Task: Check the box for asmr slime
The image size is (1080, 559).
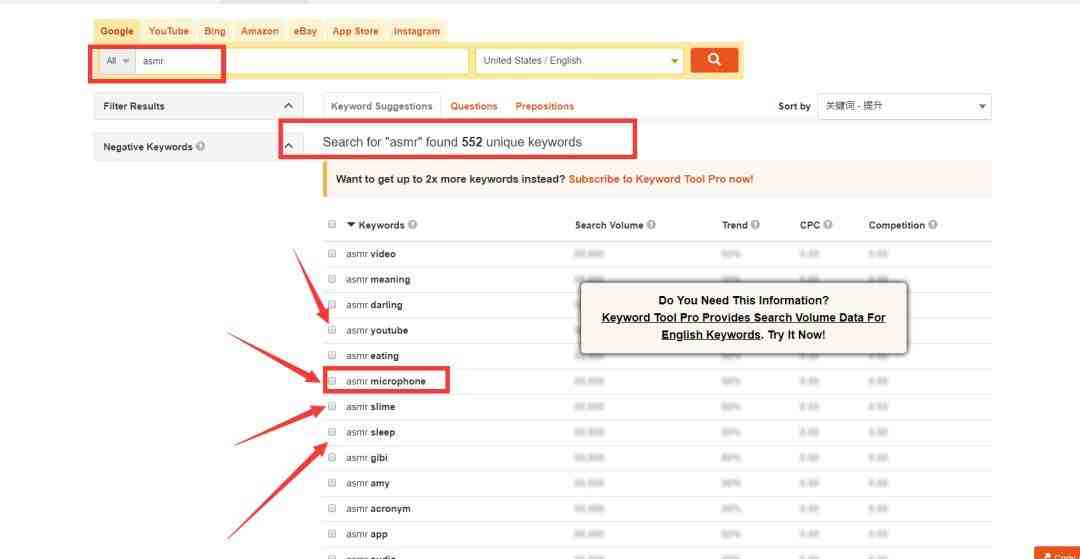Action: (x=332, y=406)
